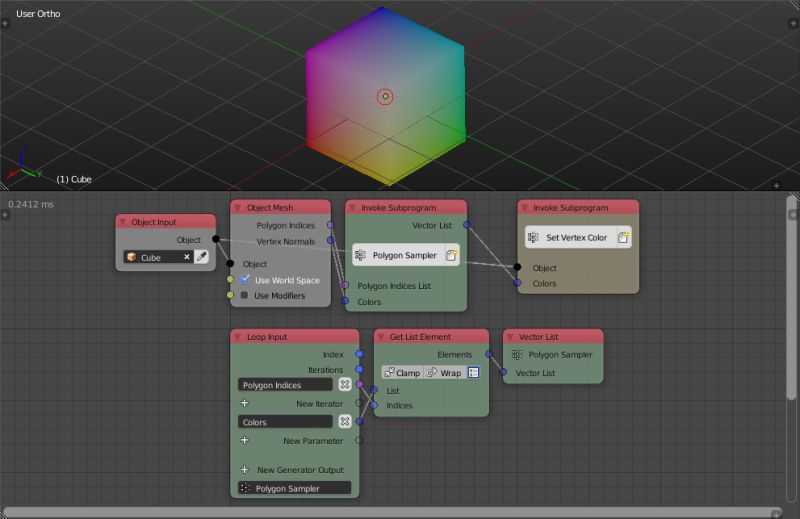Viewport: 800px width, 519px height.
Task: Click the node editor horizontal scrollbar
Action: (x=392, y=513)
